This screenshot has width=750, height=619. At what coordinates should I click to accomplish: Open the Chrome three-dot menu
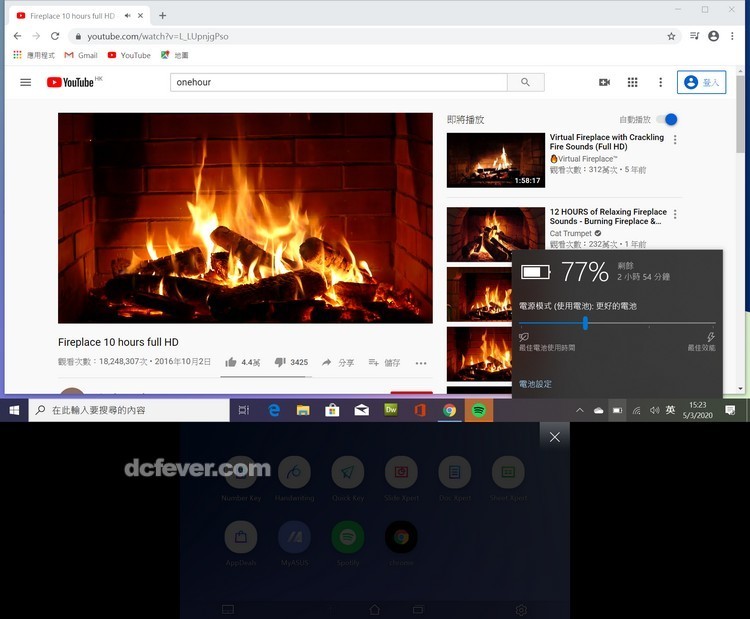[x=732, y=36]
